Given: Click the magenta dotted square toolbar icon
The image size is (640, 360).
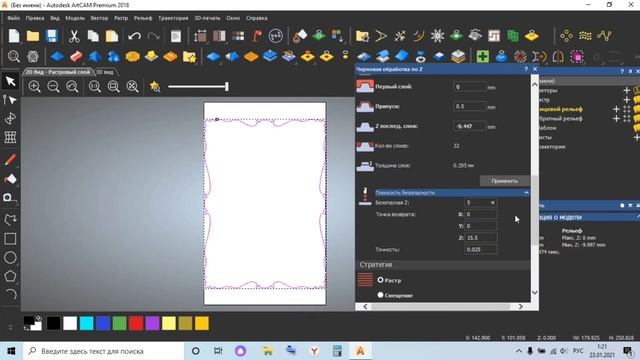Looking at the screenshot, I should 577,56.
